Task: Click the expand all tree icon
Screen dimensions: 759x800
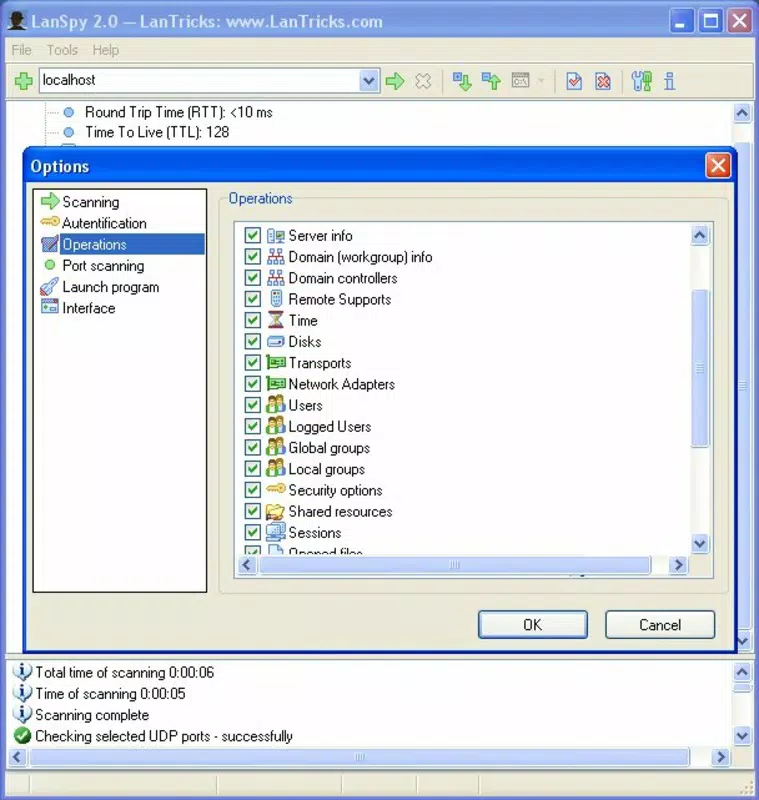Action: pos(462,81)
